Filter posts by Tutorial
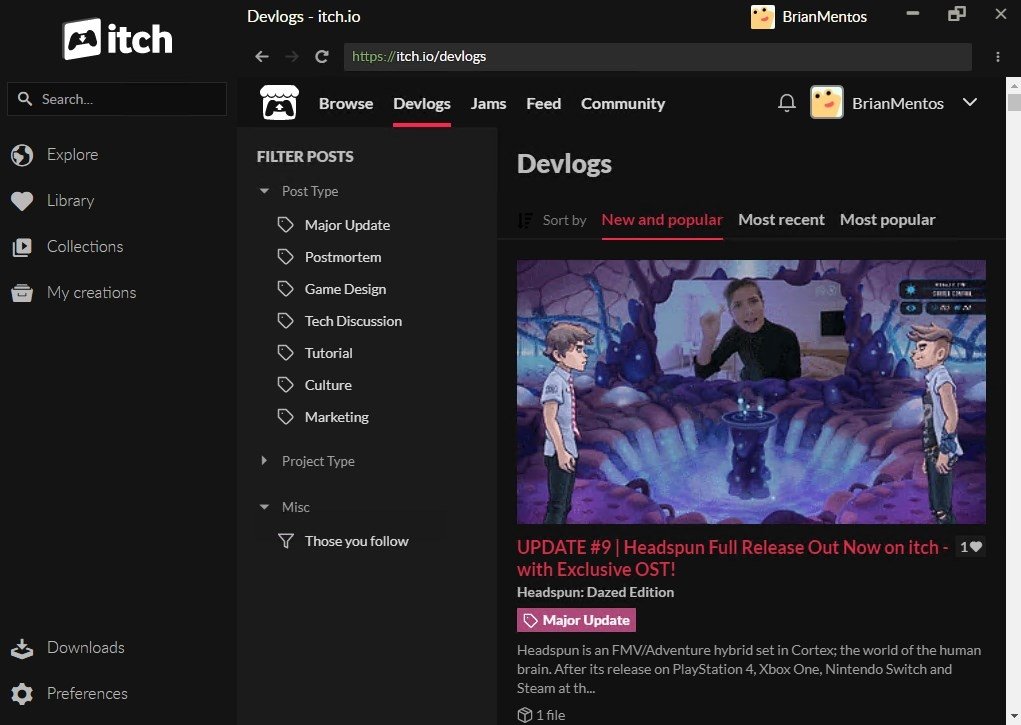The height and width of the screenshot is (725, 1021). (328, 352)
